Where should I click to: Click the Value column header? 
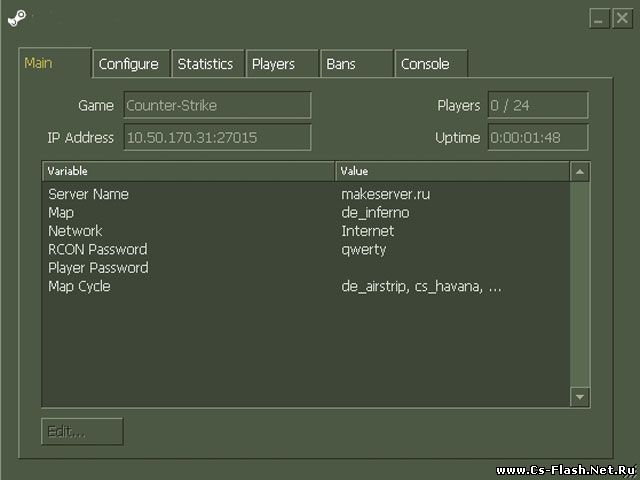click(451, 171)
